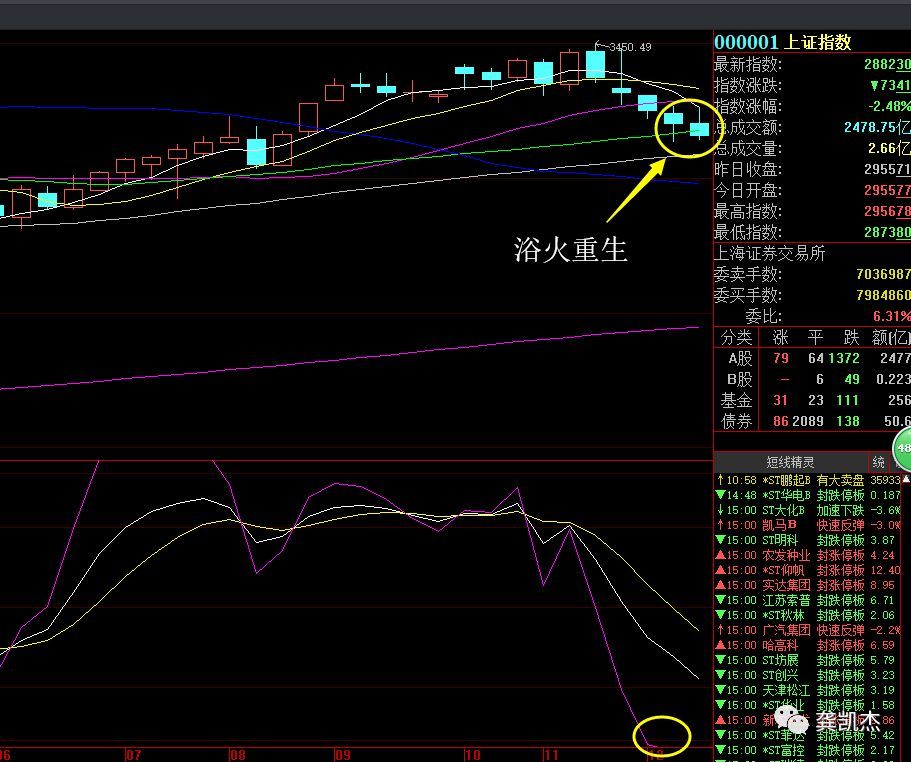Open the ST大化B 加速下跌 alert

click(808, 511)
